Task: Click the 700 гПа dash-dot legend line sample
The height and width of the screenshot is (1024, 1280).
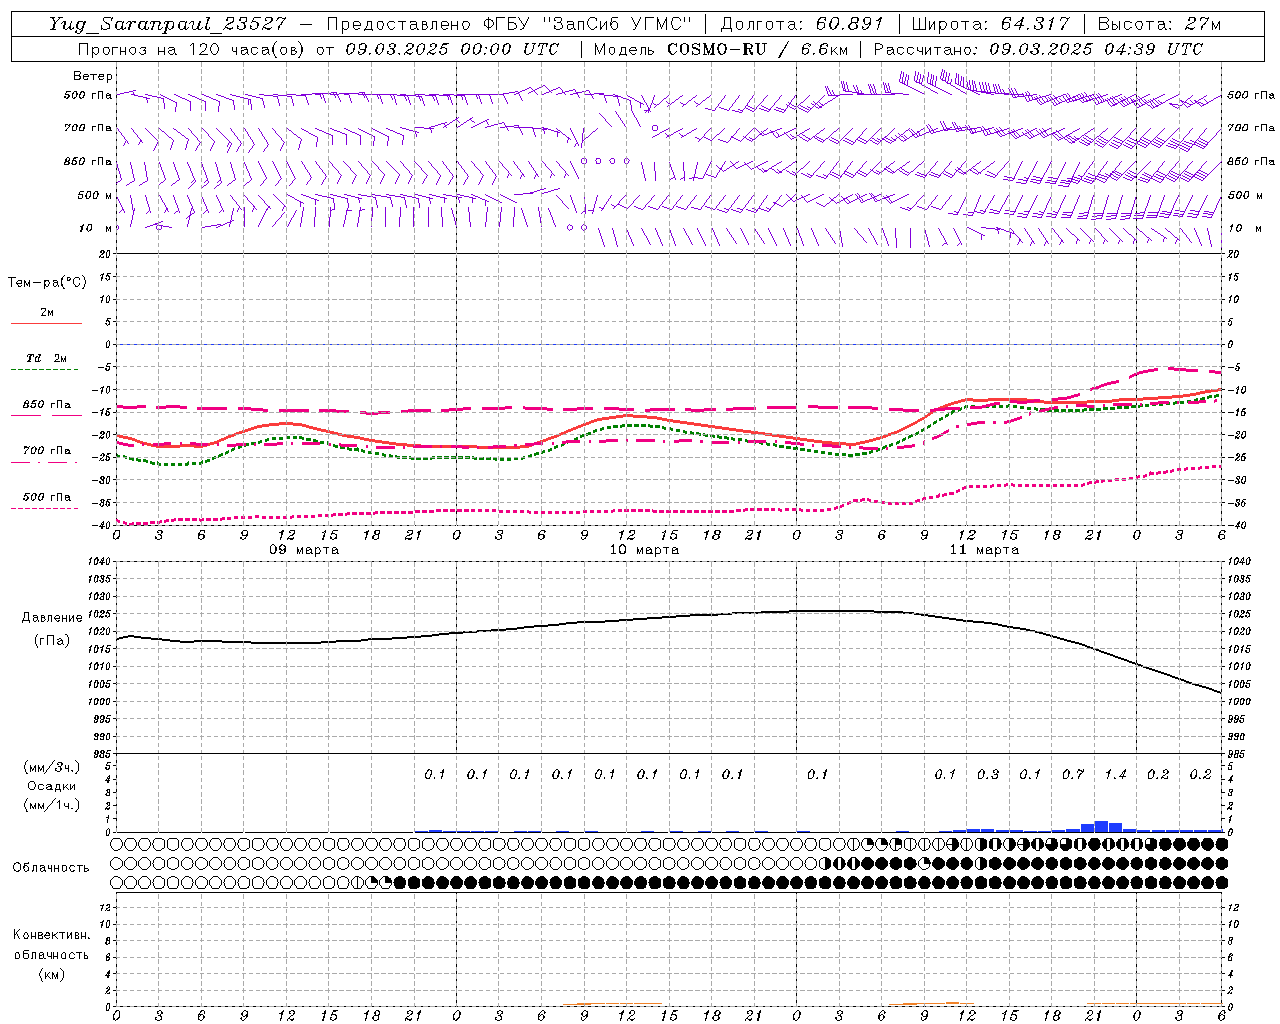Action: point(46,462)
